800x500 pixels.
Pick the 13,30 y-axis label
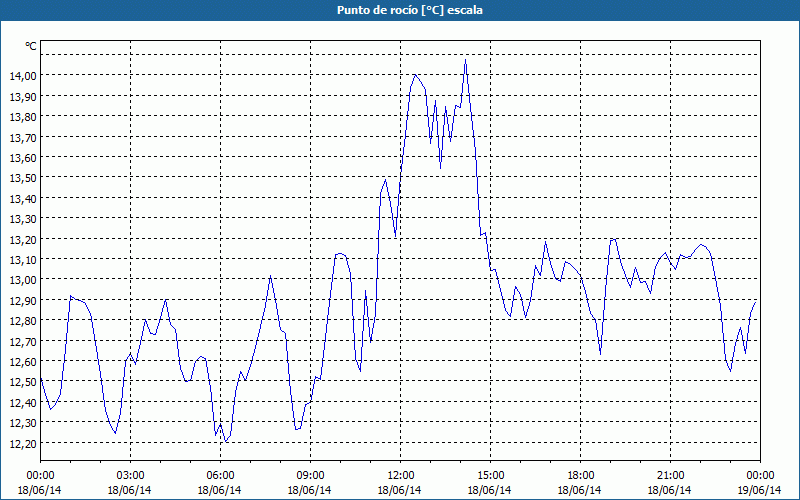(23, 218)
